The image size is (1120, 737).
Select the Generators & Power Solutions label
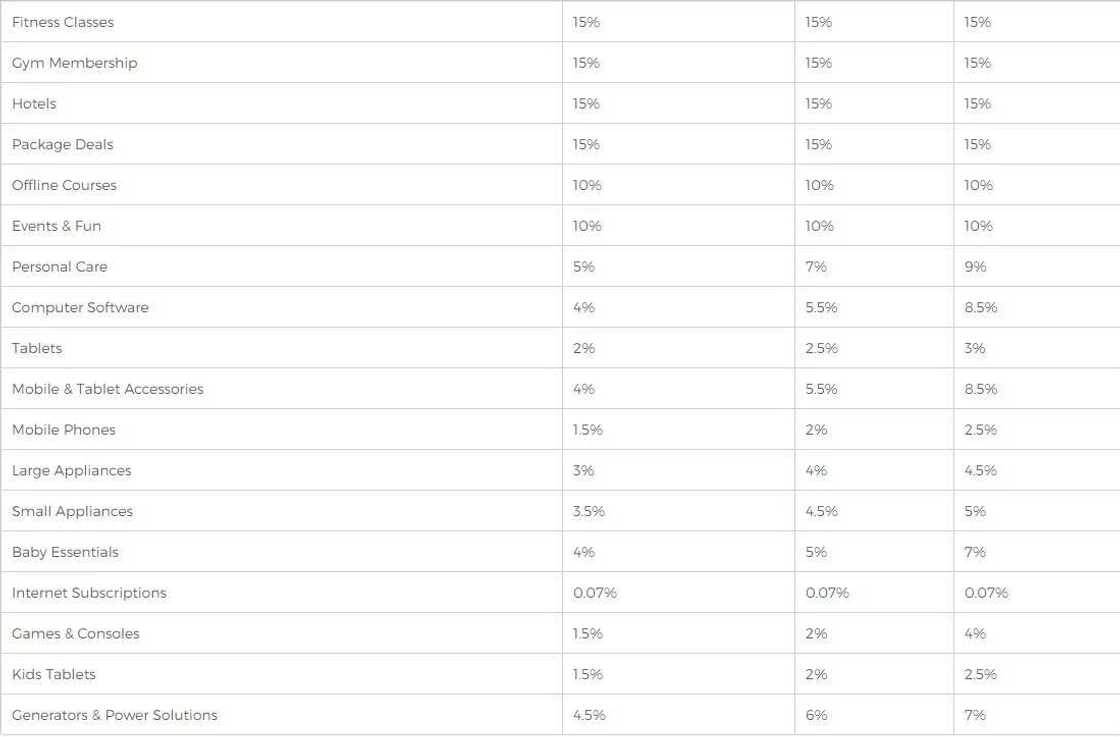click(114, 715)
